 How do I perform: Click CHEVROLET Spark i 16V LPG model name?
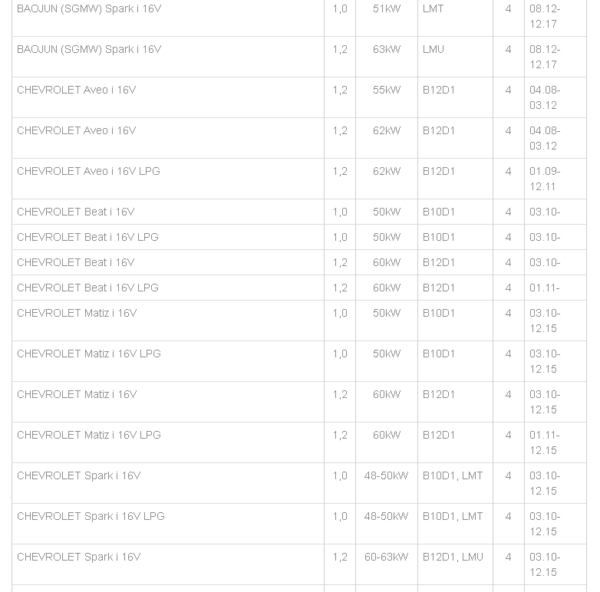pos(91,516)
